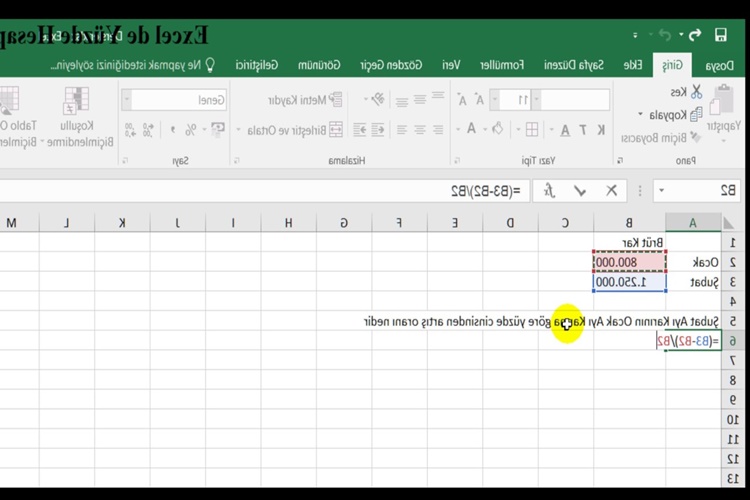The image size is (750, 500).
Task: Activate Biçim Boyacısı format painter
Action: point(661,138)
